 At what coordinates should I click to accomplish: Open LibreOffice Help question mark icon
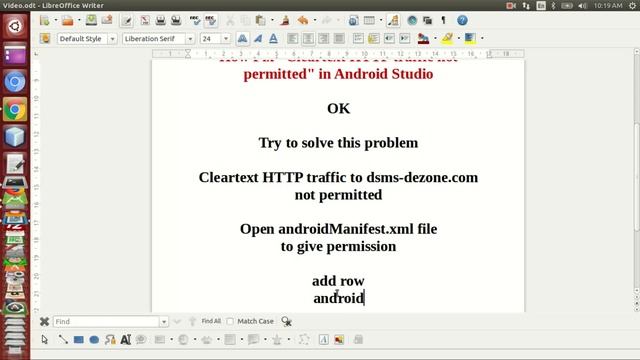tap(462, 20)
